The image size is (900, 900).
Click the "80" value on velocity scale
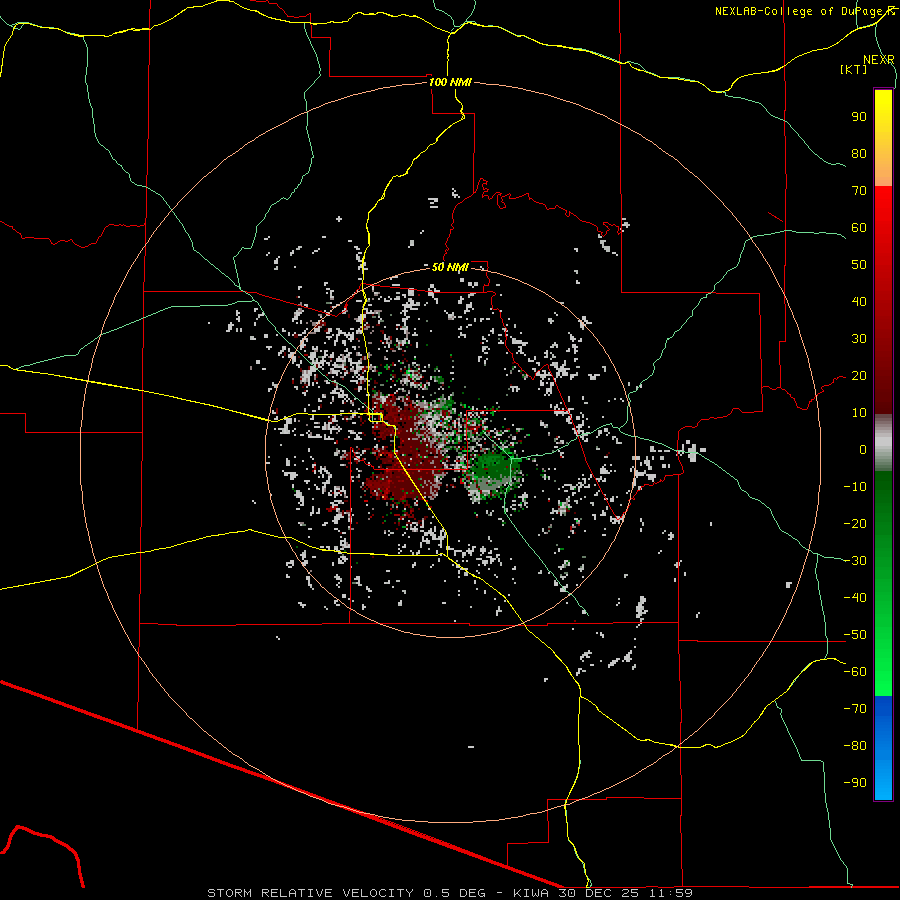coord(859,154)
